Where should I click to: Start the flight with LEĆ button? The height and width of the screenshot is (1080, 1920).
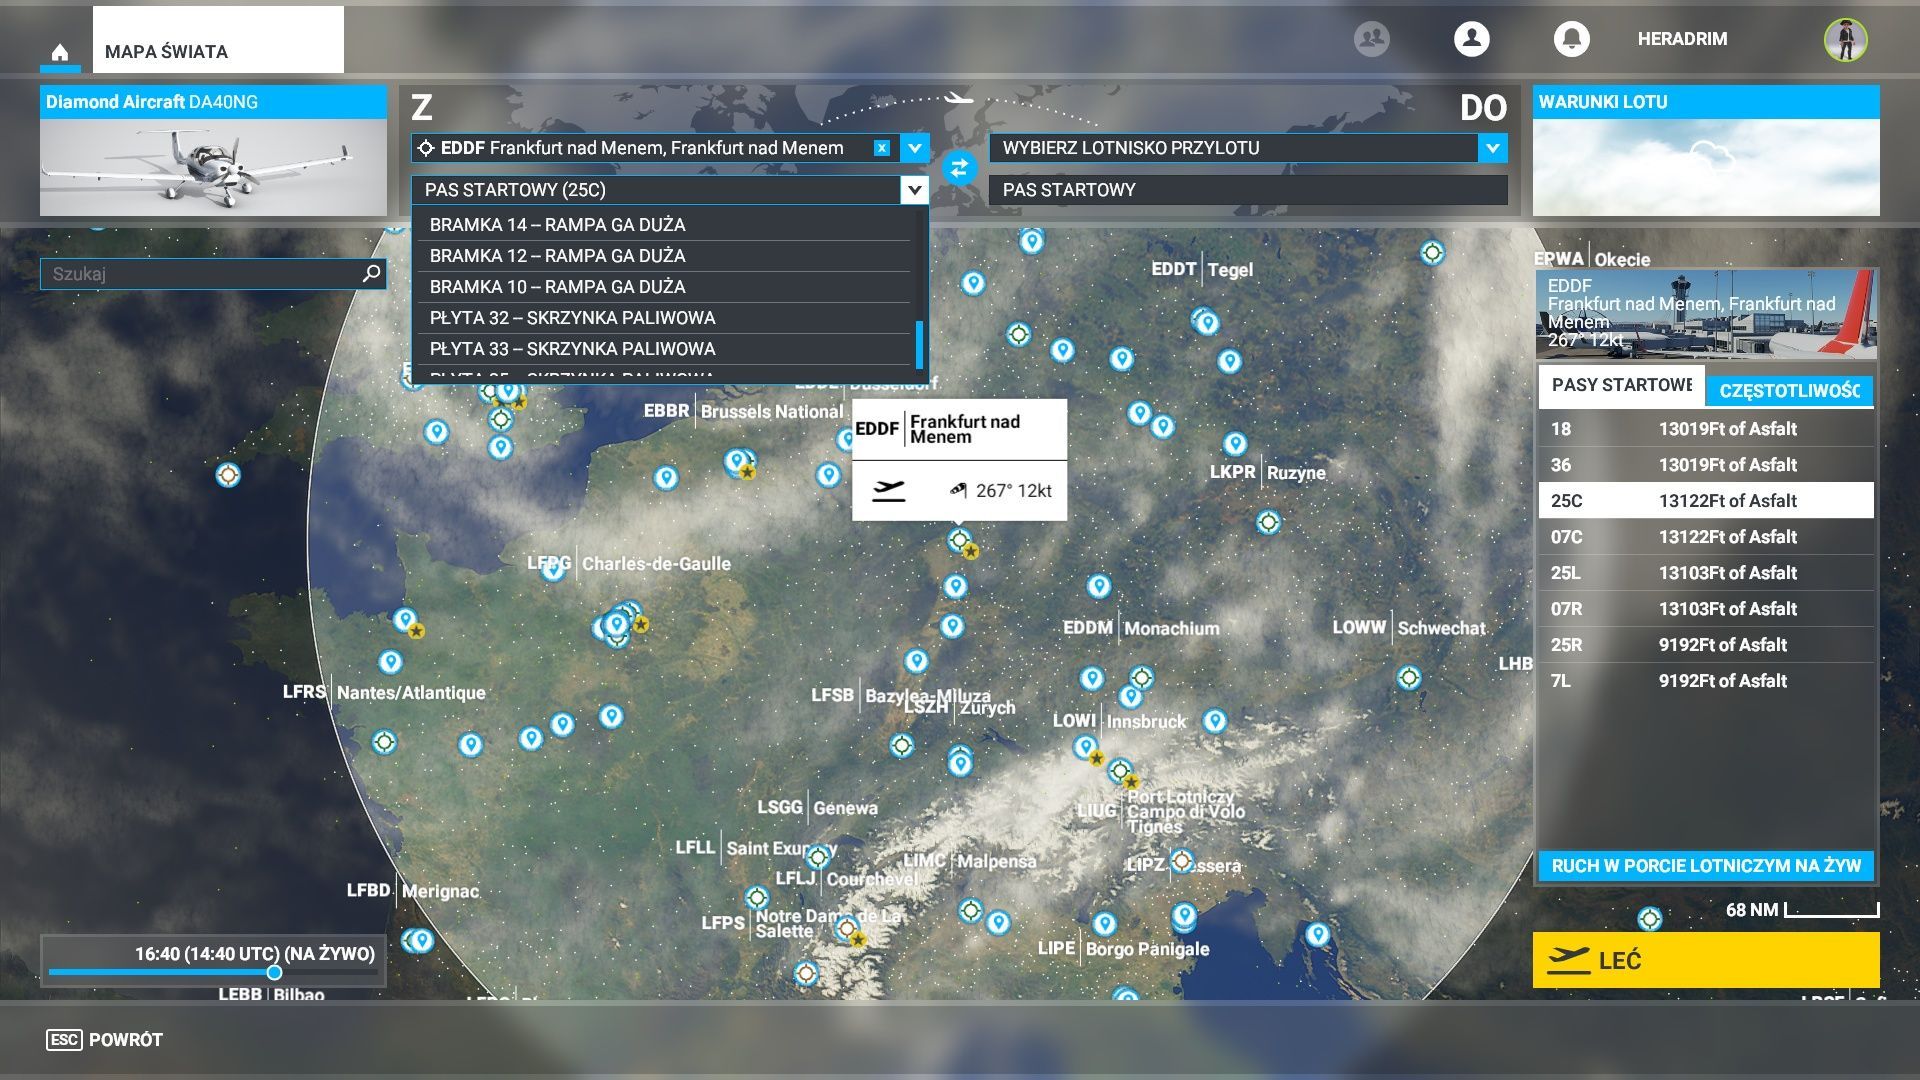1706,960
